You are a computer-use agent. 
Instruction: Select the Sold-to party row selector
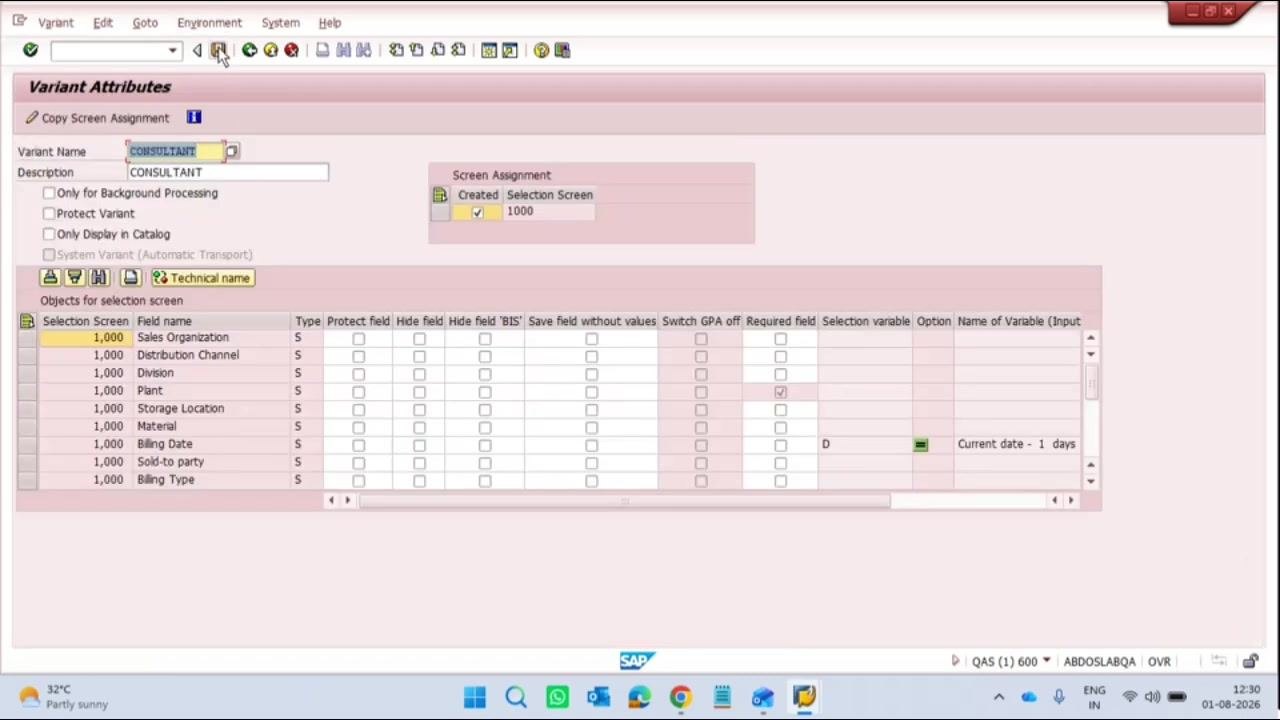pyautogui.click(x=27, y=462)
